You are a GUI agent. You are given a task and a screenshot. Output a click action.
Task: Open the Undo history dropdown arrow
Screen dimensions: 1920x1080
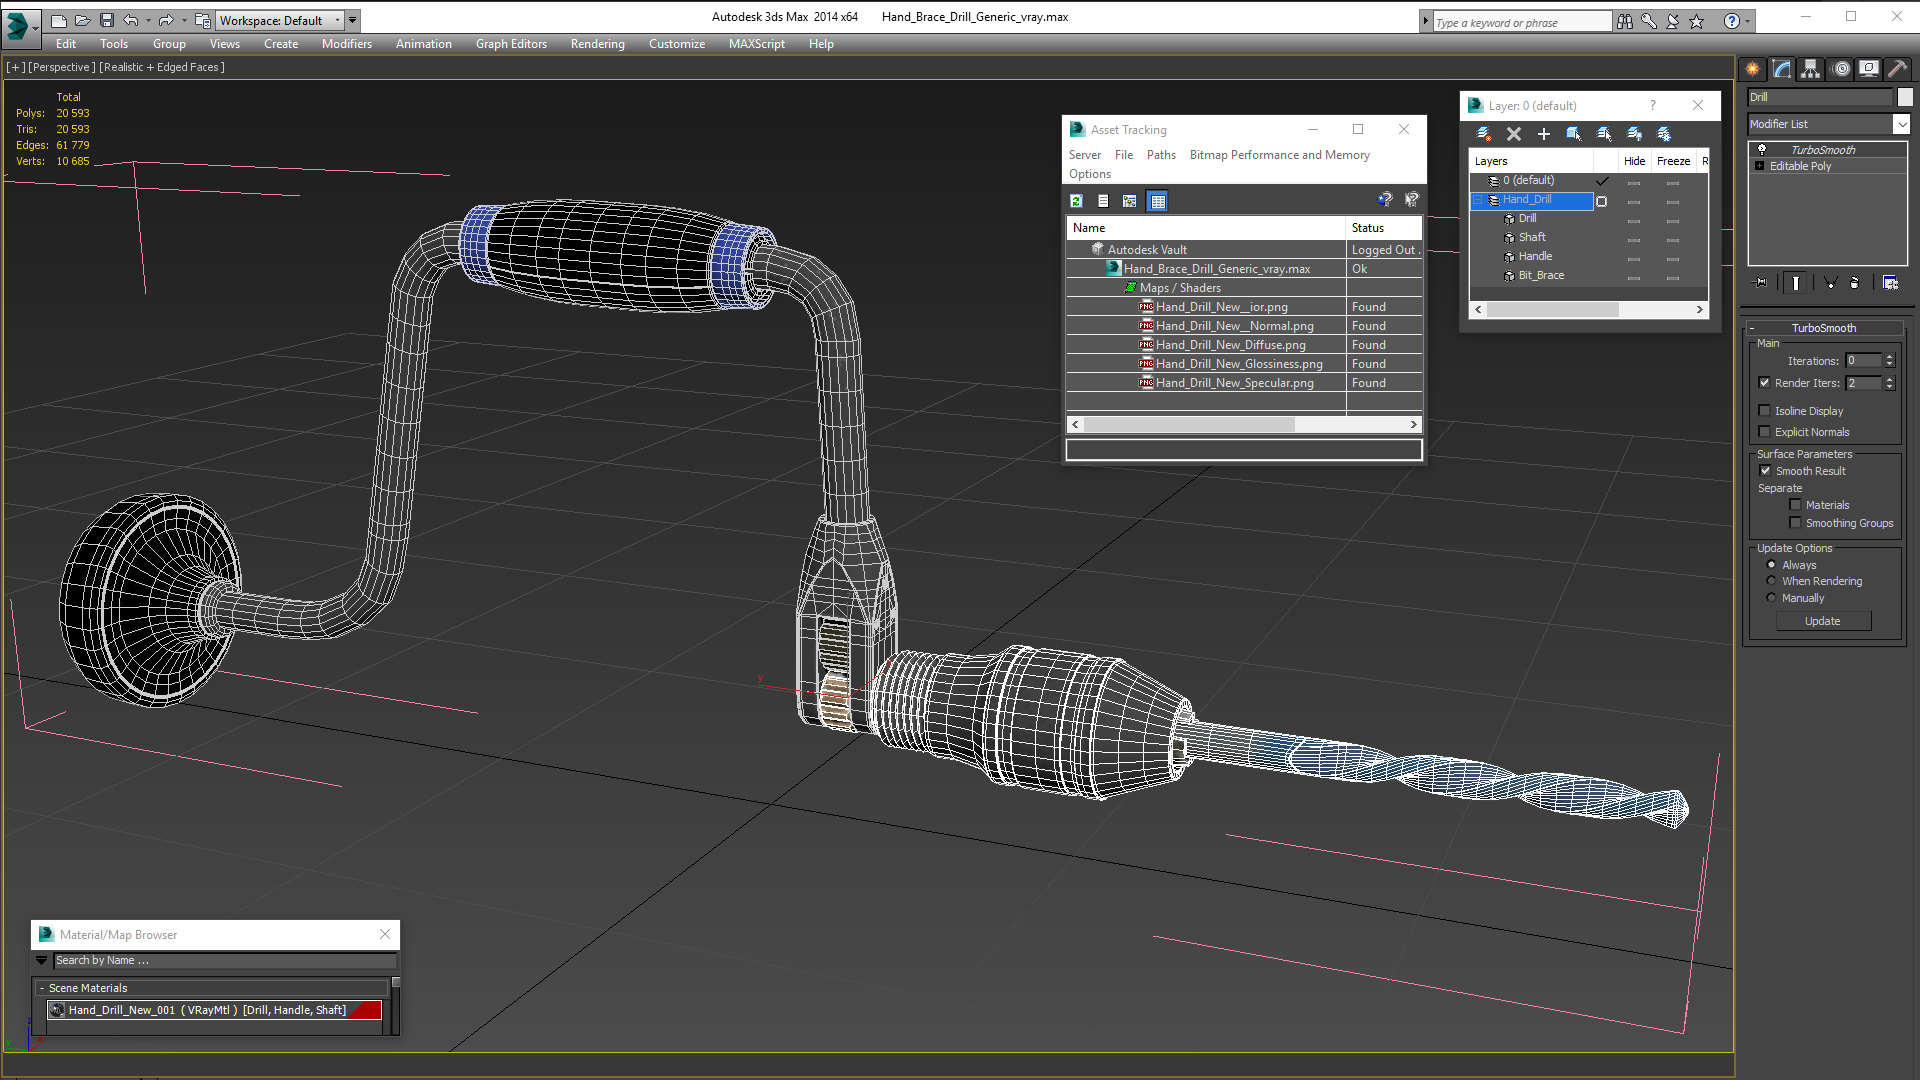(x=148, y=20)
